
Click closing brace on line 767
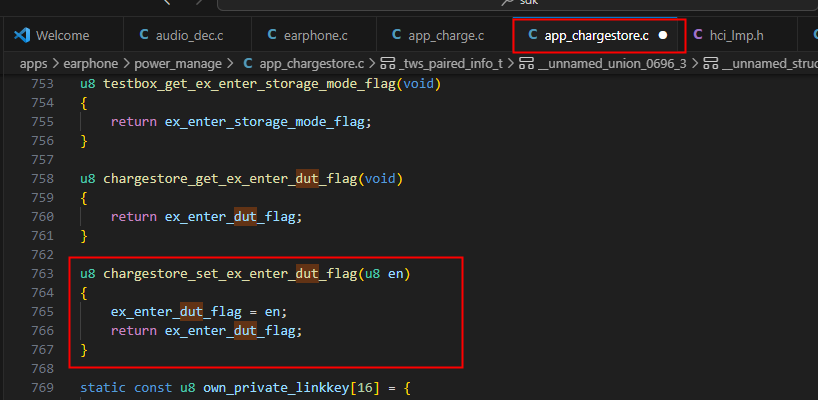84,349
